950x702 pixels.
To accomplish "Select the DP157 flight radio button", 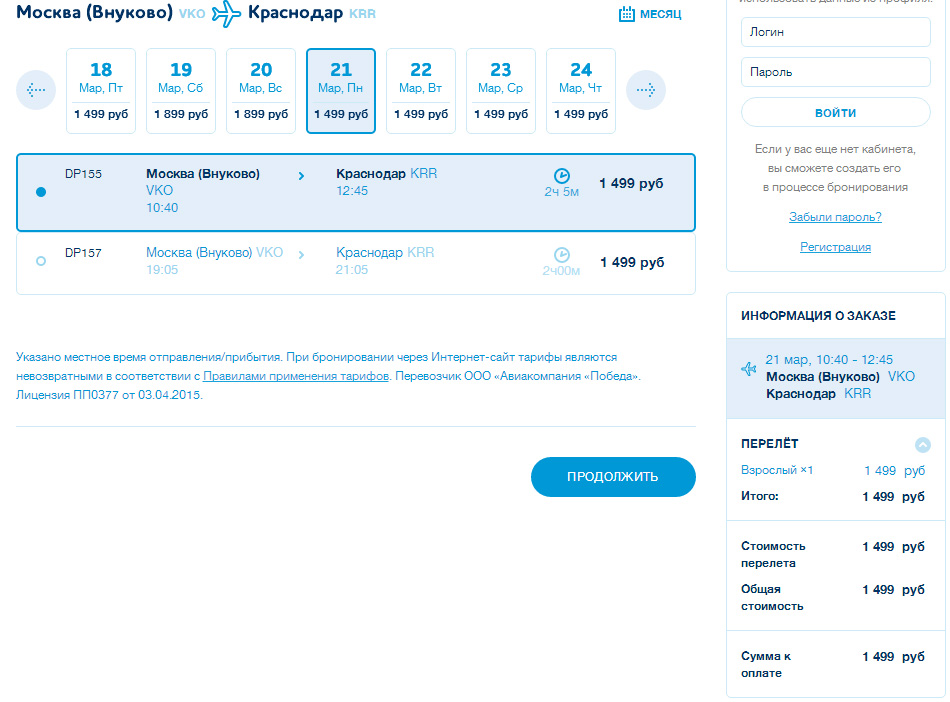I will [x=41, y=261].
